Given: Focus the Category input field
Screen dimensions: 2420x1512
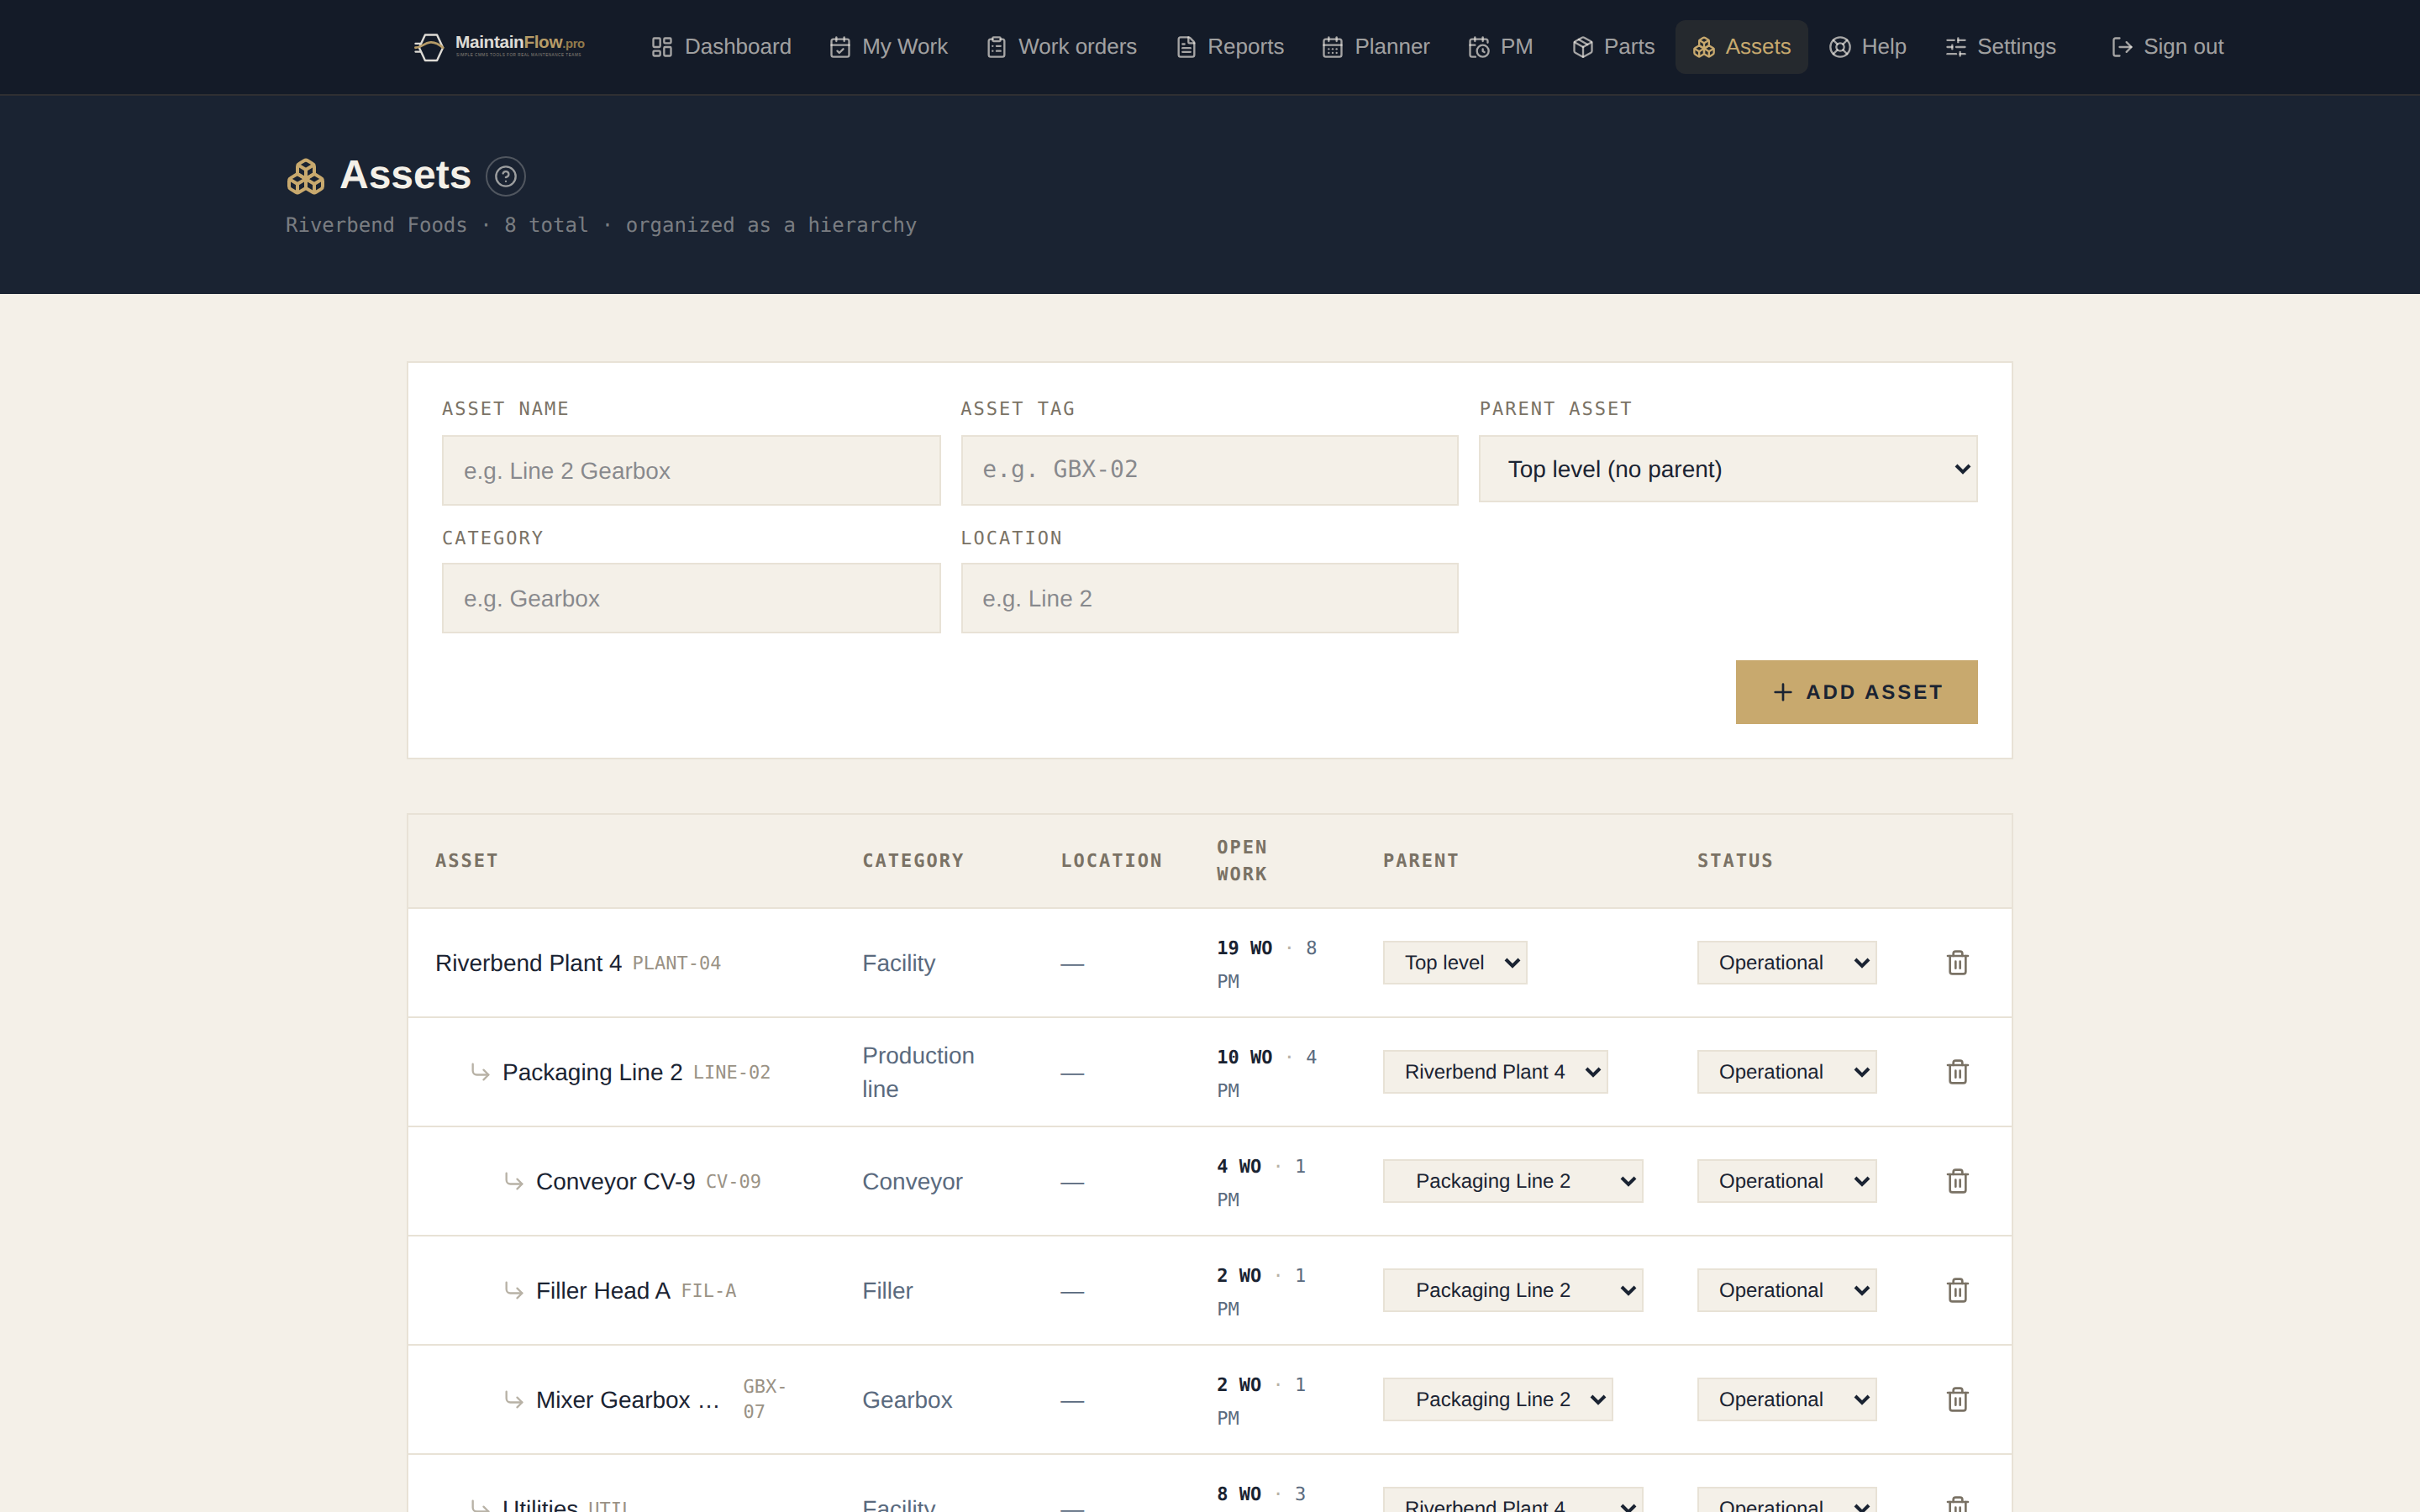Looking at the screenshot, I should [x=691, y=598].
